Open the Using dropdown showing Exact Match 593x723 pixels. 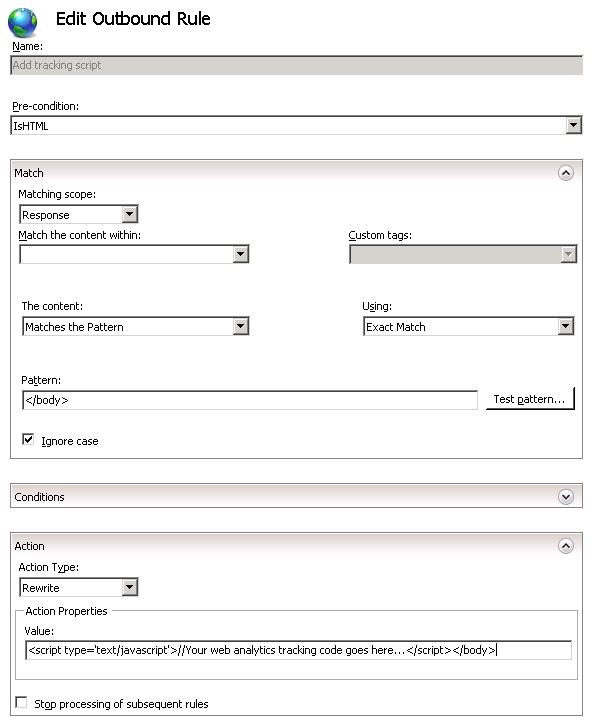point(468,326)
